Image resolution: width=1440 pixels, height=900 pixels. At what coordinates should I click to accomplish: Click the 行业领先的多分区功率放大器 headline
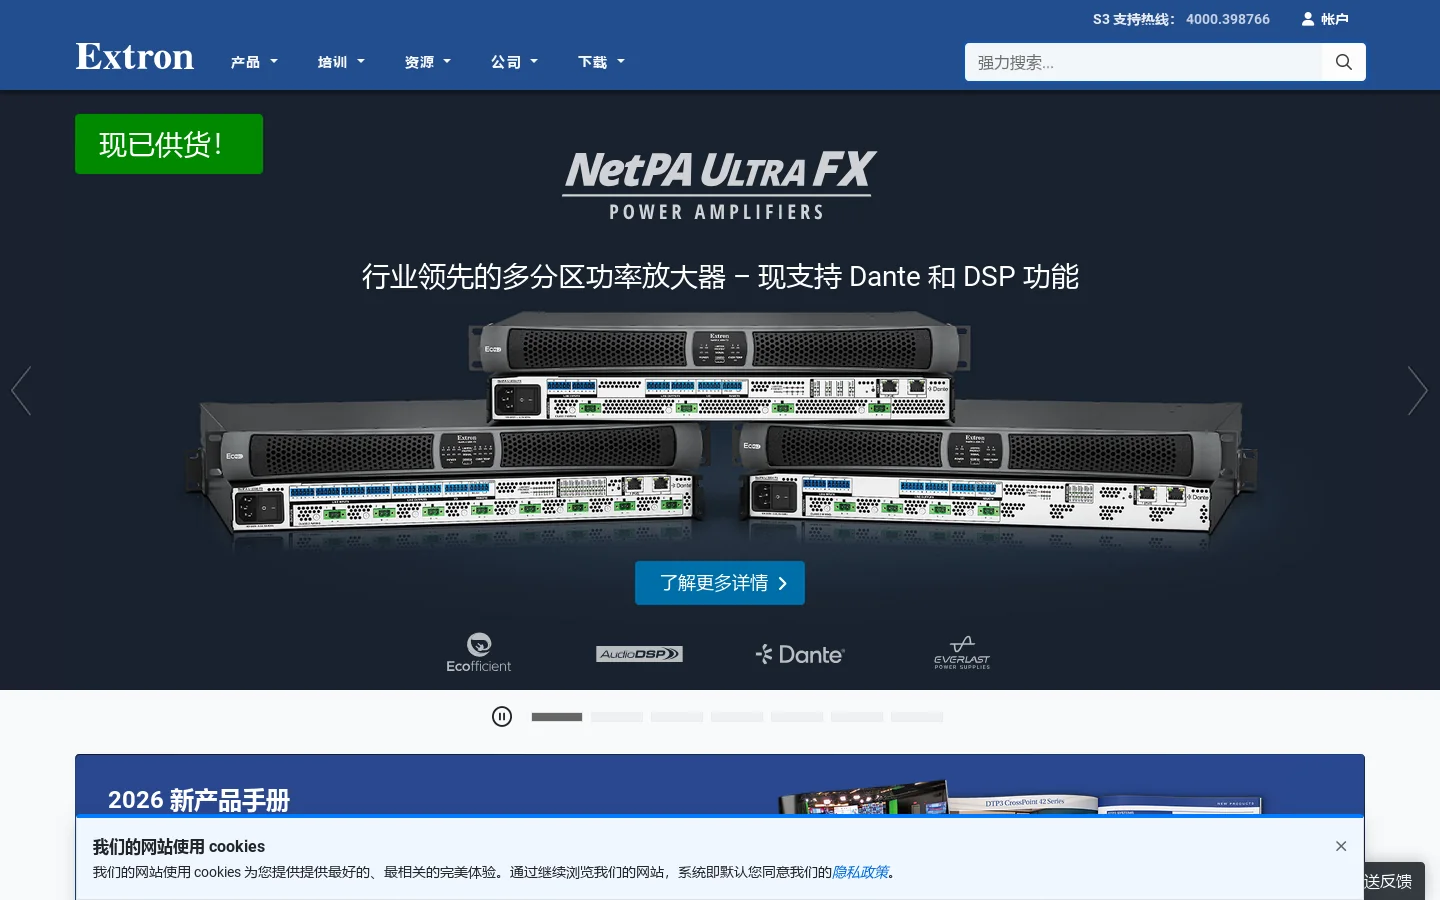pyautogui.click(x=720, y=277)
